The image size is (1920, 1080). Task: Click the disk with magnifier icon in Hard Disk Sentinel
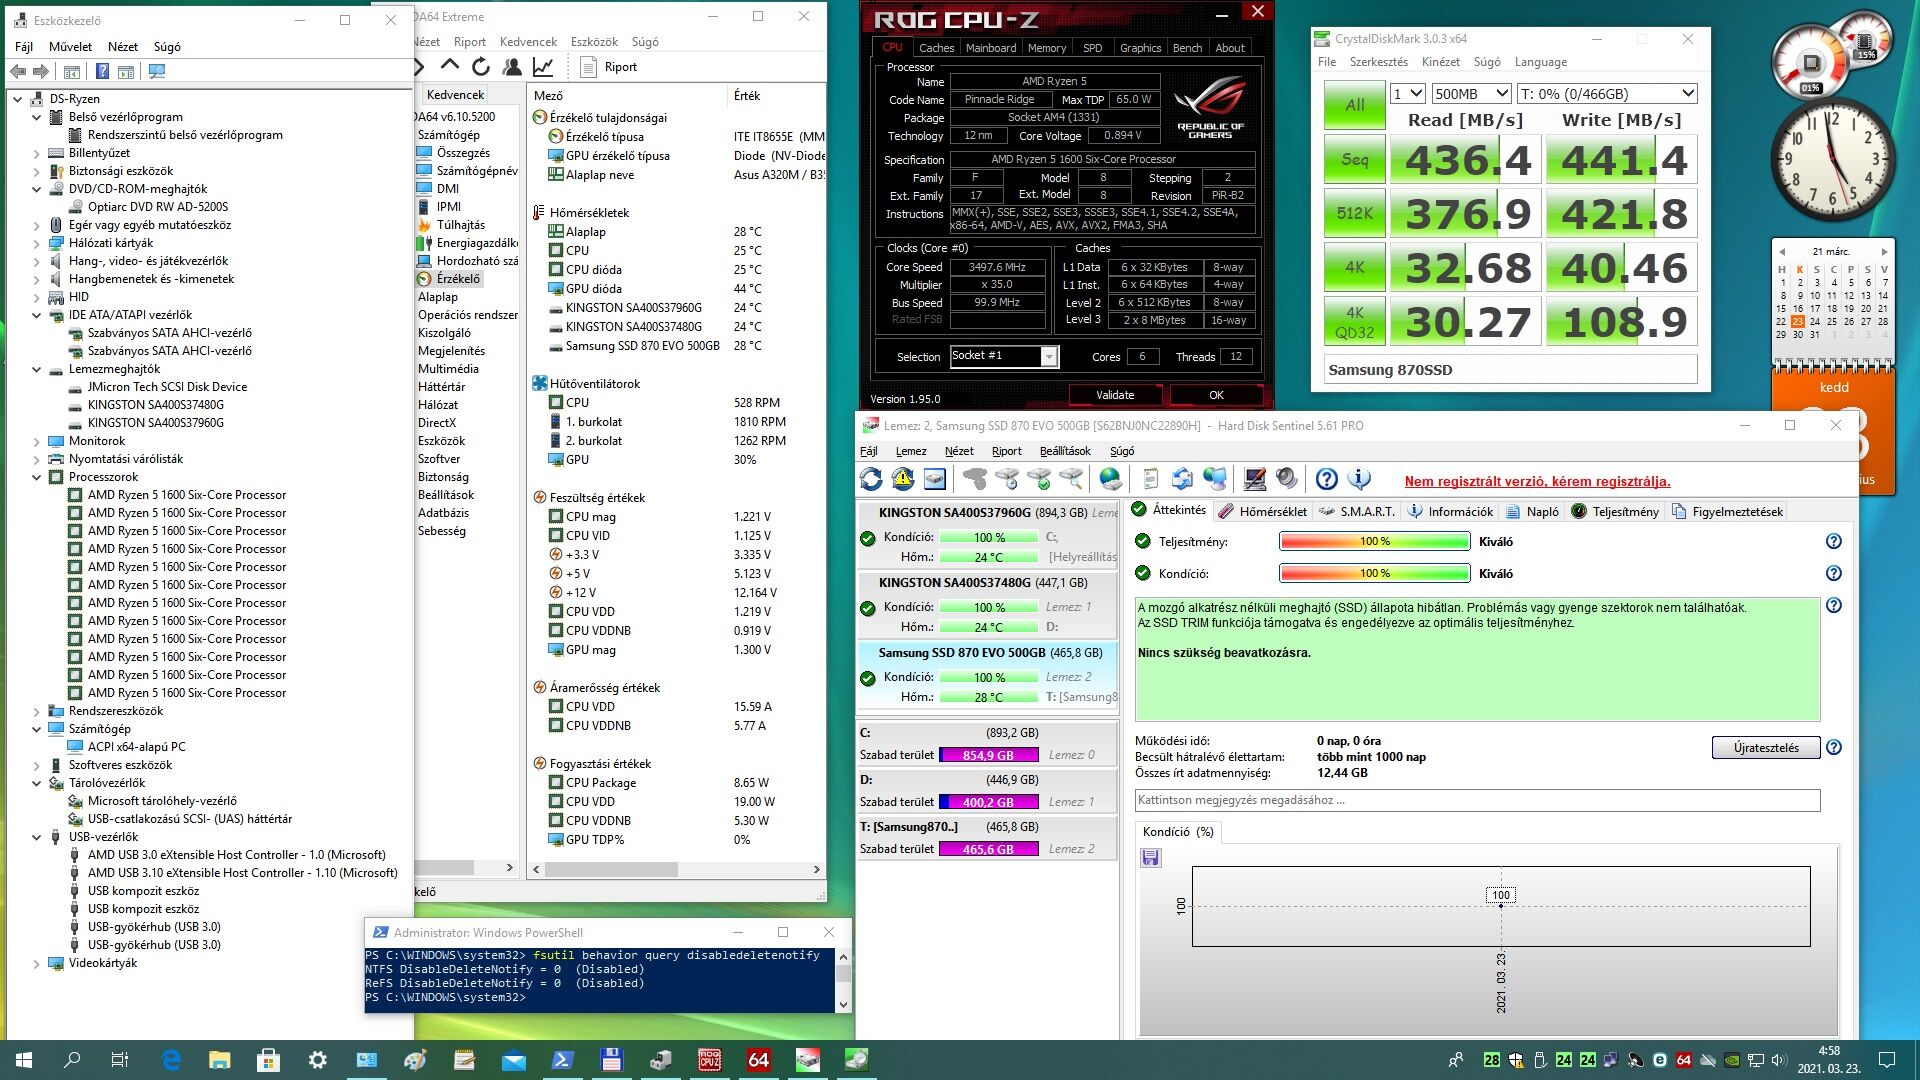(1071, 480)
